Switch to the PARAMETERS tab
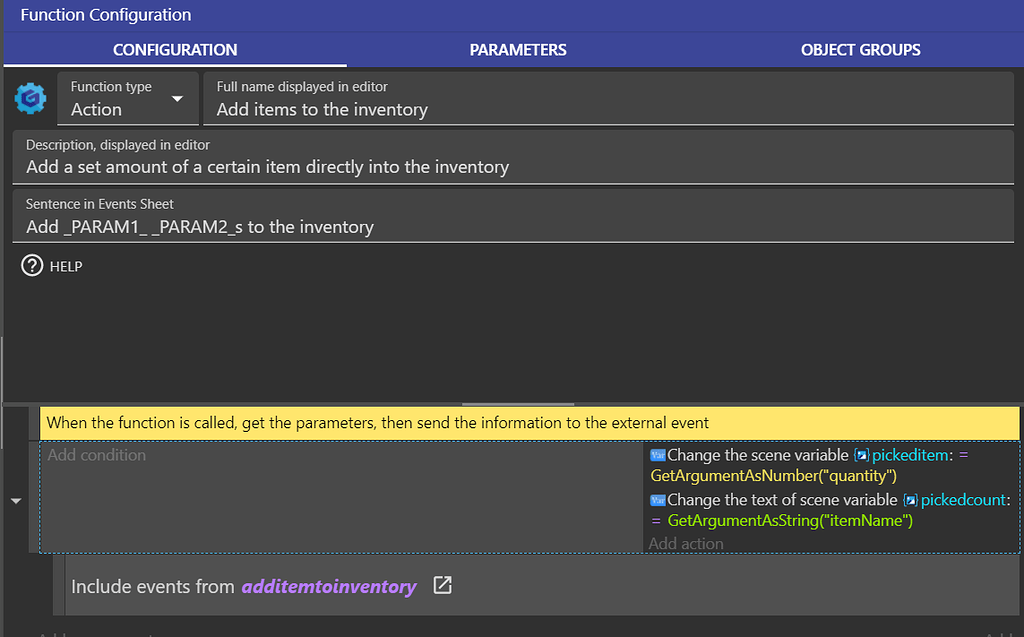The height and width of the screenshot is (637, 1024). [518, 49]
